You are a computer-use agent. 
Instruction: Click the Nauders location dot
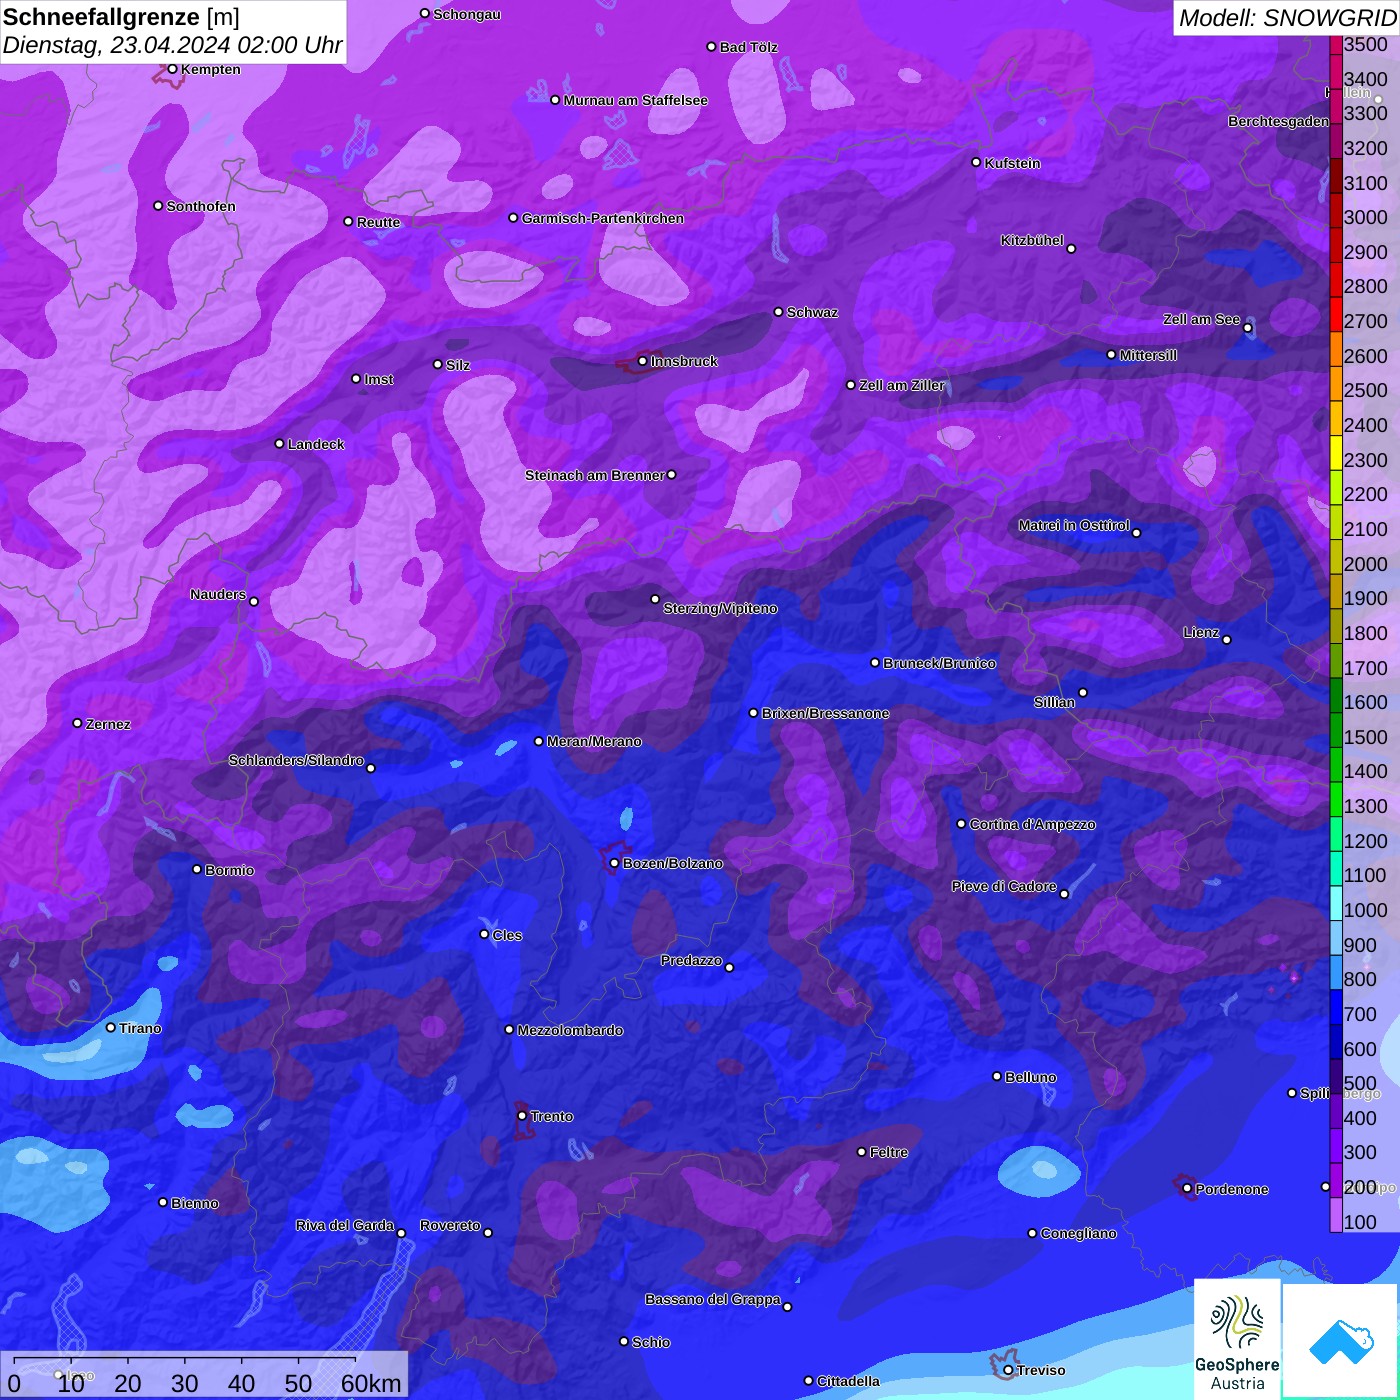click(254, 602)
